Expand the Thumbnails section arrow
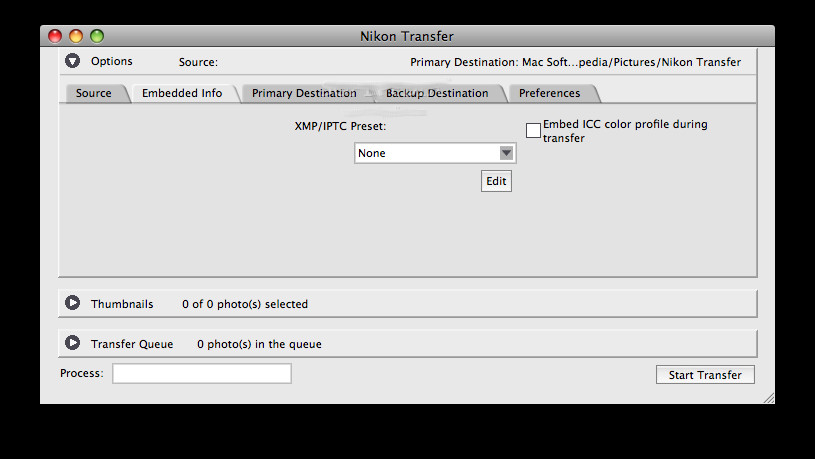815x459 pixels. pos(72,303)
